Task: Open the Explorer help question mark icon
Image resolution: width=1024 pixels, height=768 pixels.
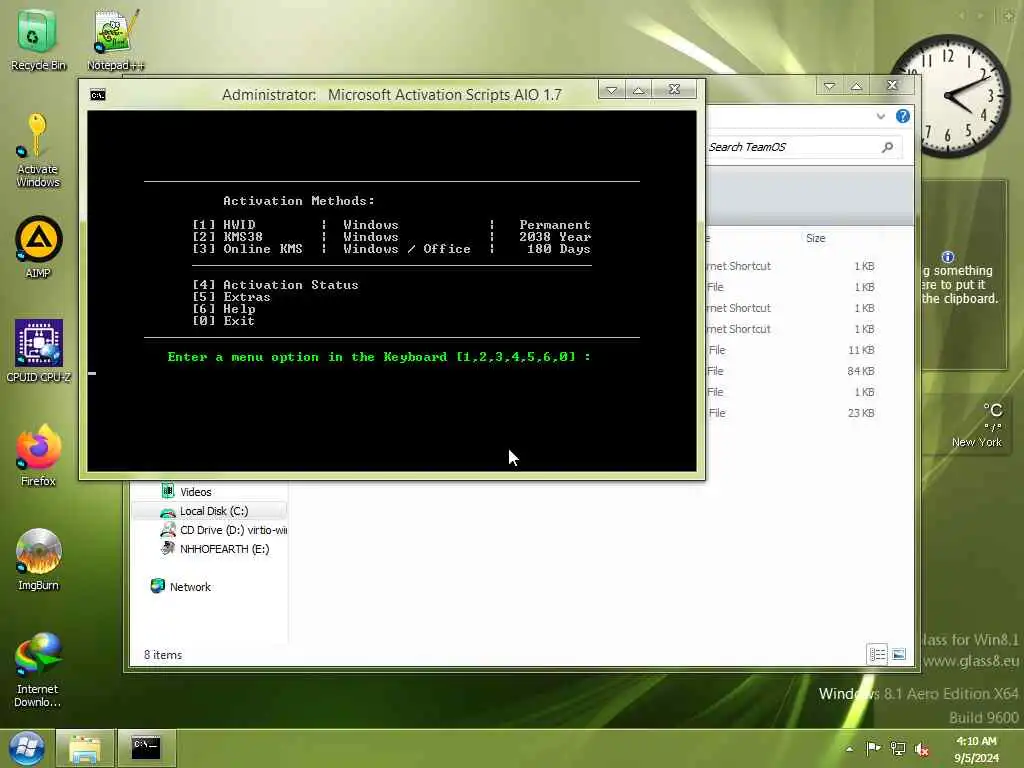Action: pos(903,116)
